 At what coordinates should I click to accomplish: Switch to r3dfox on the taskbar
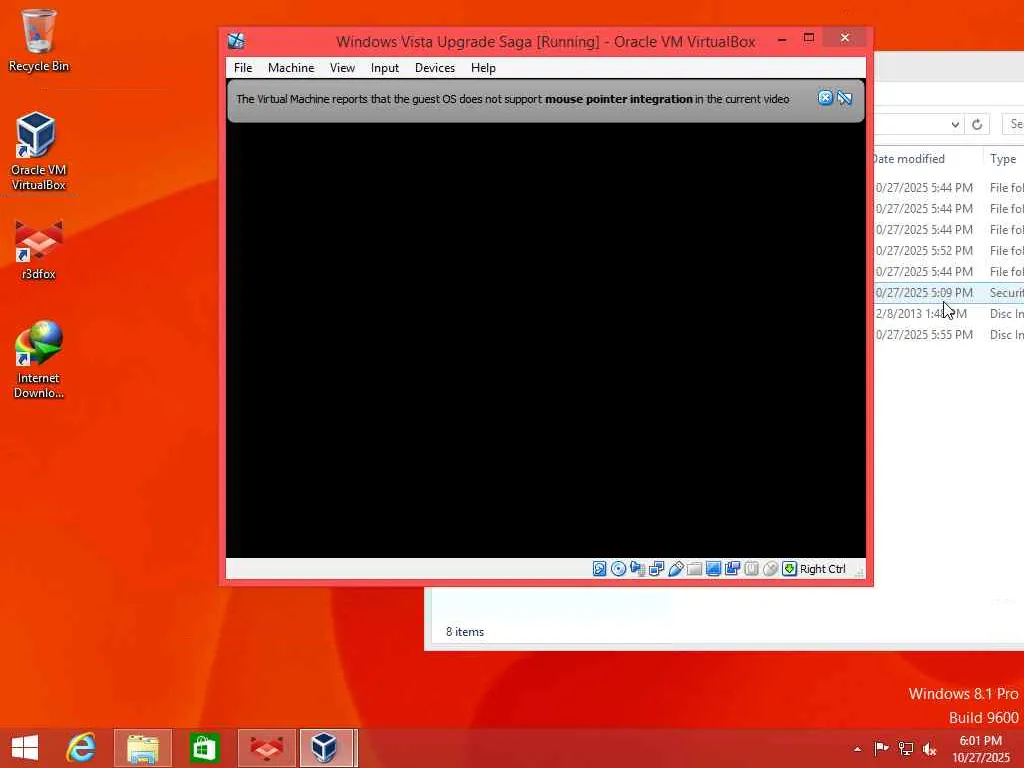point(266,748)
